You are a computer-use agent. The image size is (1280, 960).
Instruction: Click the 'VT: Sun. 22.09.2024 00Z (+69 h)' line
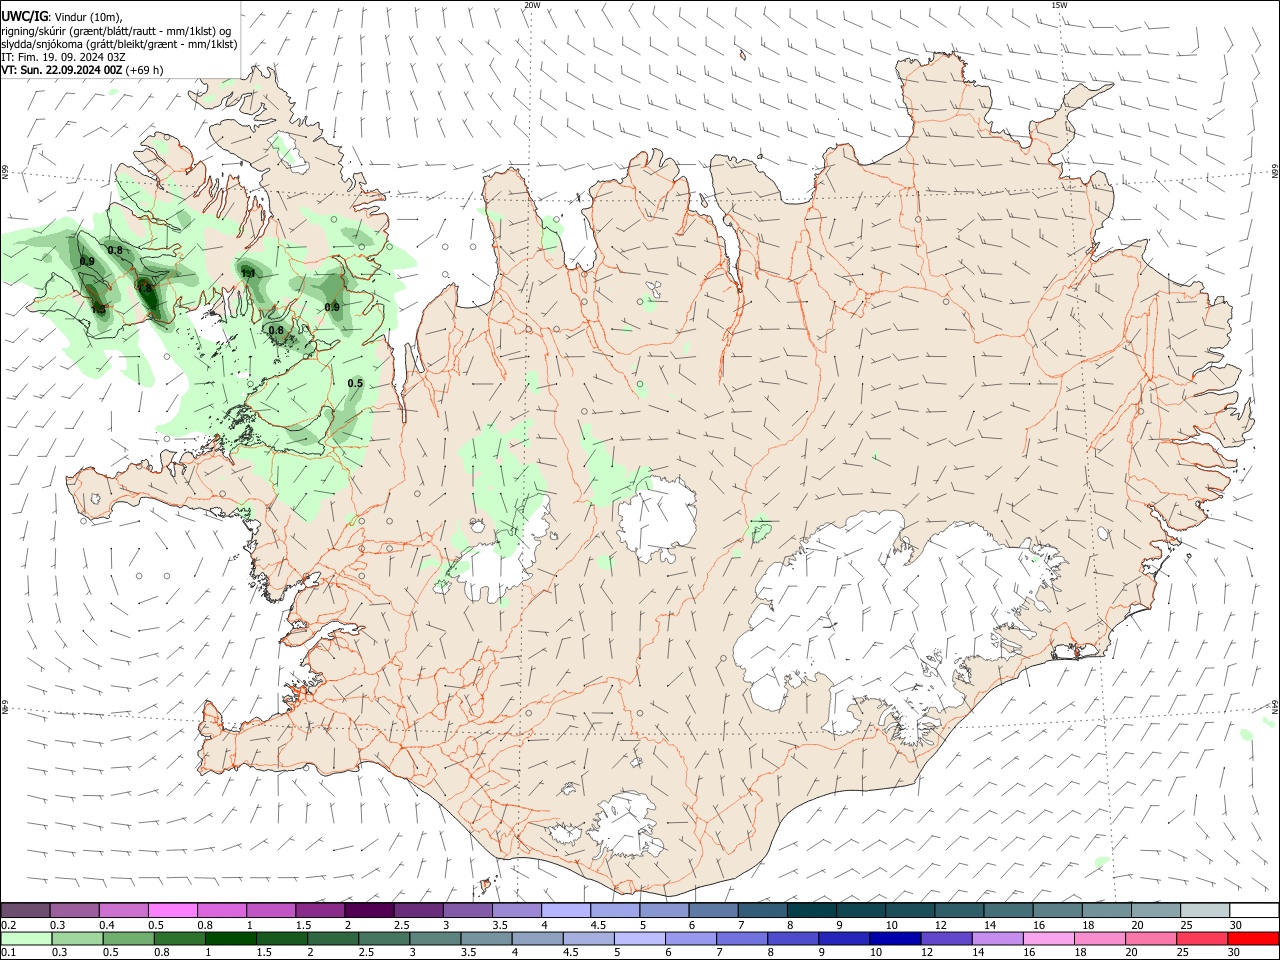pyautogui.click(x=83, y=70)
